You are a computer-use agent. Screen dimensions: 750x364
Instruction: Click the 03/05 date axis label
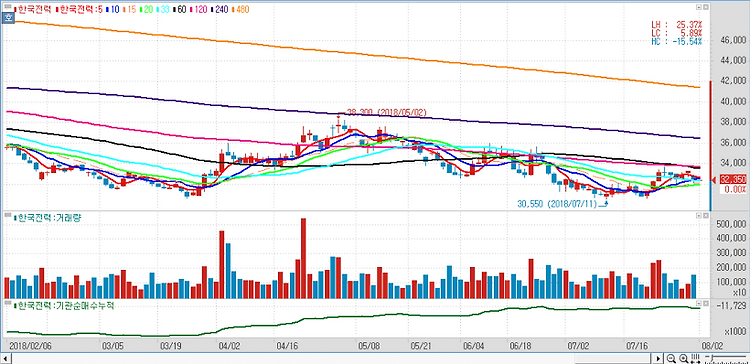click(x=112, y=345)
